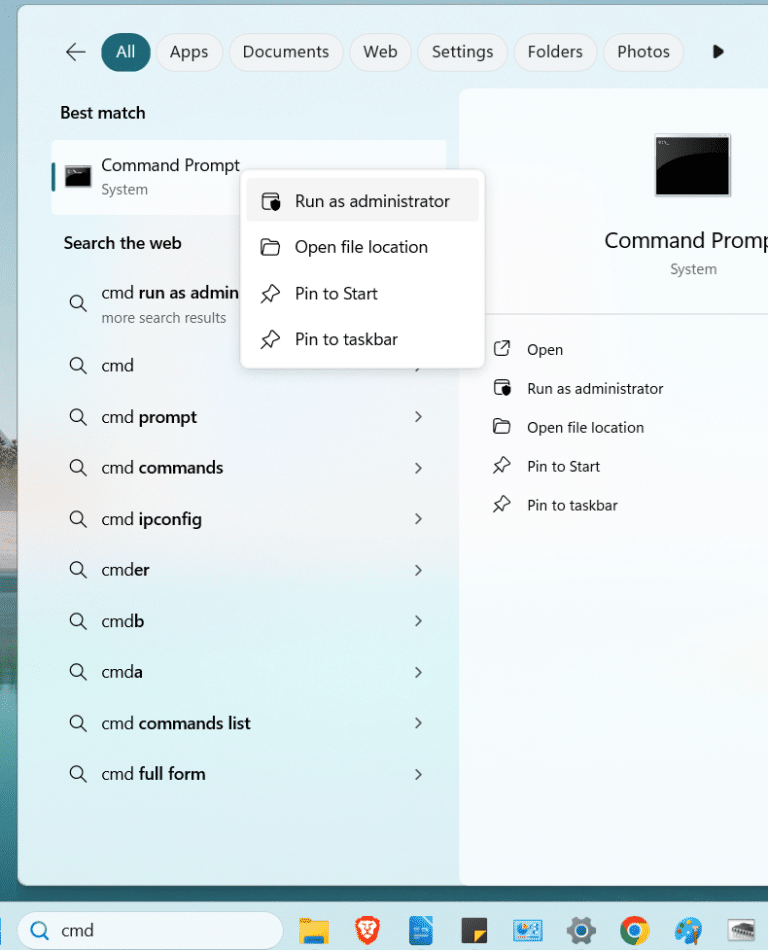The height and width of the screenshot is (950, 768).
Task: Click the large Command Prompt preview icon
Action: pos(692,166)
